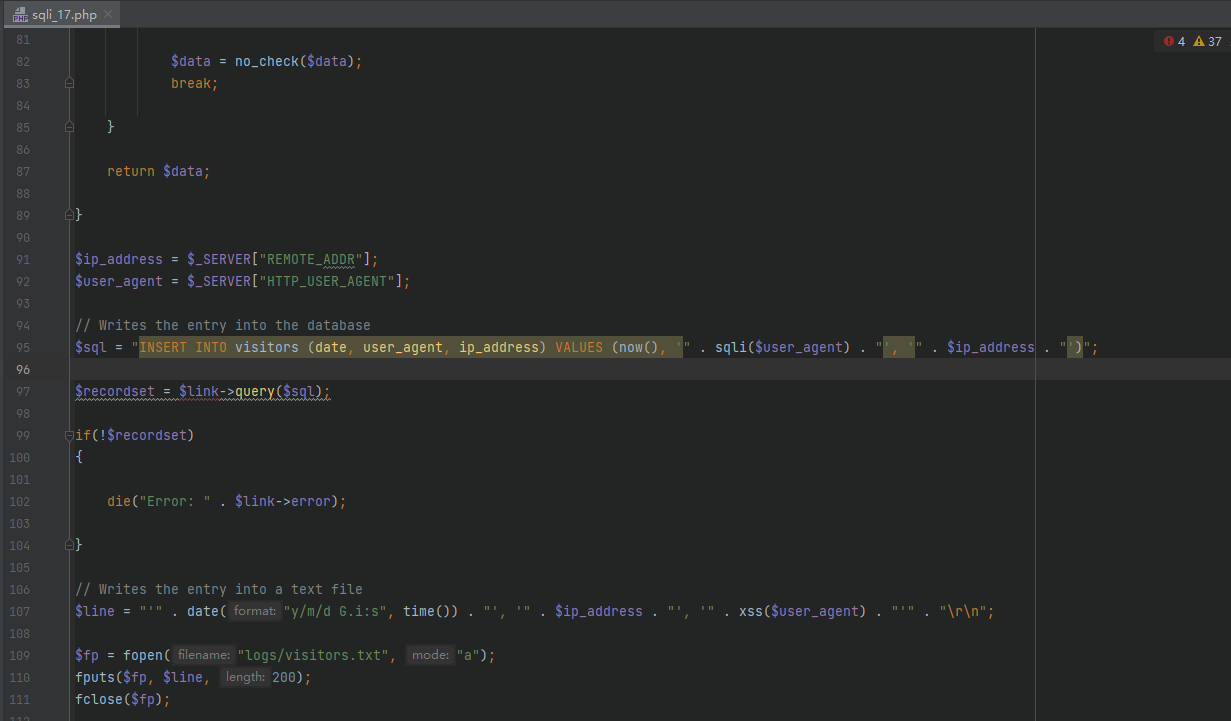This screenshot has width=1231, height=721.
Task: Click INSERT INTO in the SQL string
Action: pos(183,348)
